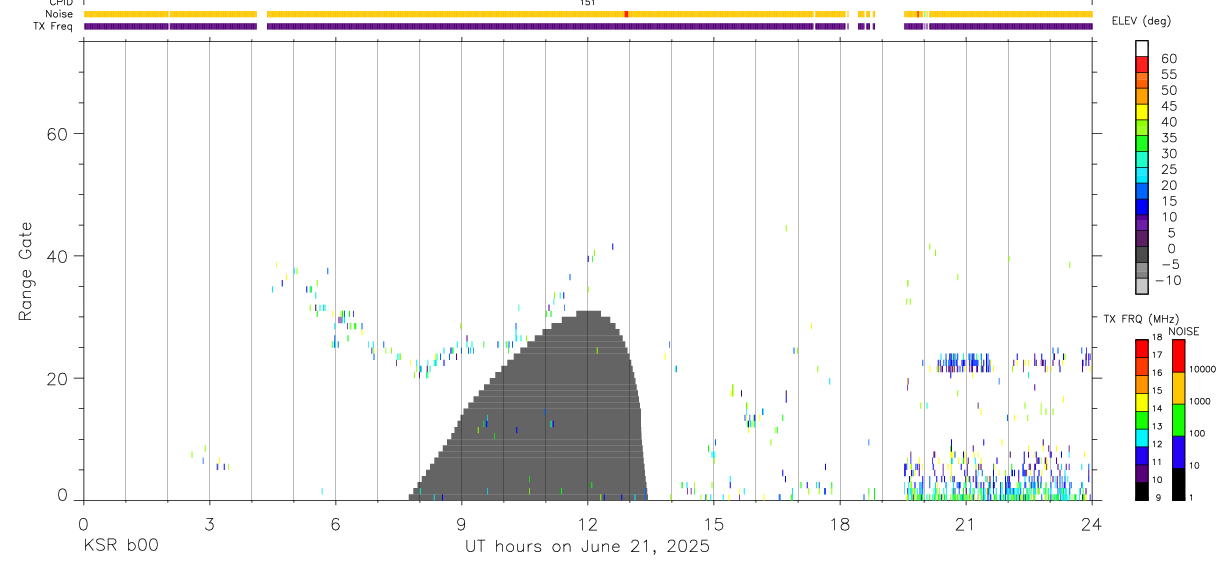Click the x-axis tick label "9"

(x=461, y=524)
